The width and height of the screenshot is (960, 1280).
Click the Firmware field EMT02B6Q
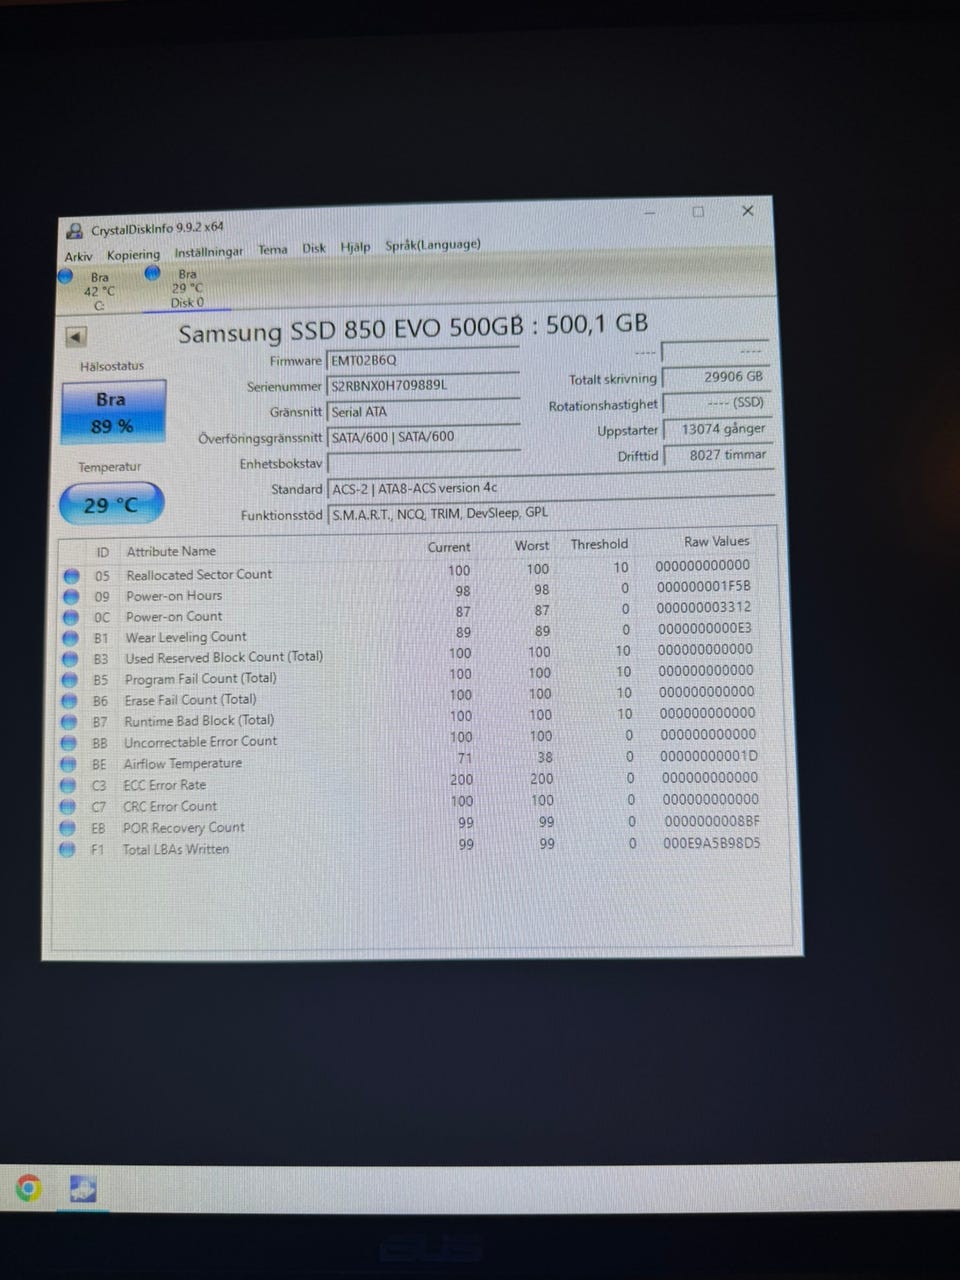pyautogui.click(x=422, y=359)
